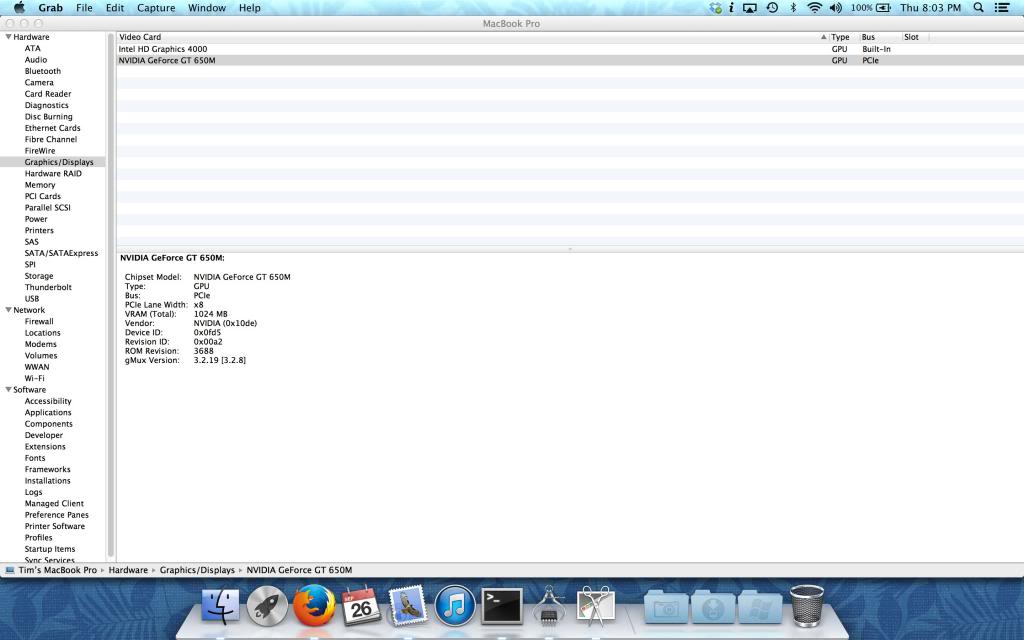This screenshot has height=640, width=1024.
Task: Open the Window menu
Action: pyautogui.click(x=207, y=8)
